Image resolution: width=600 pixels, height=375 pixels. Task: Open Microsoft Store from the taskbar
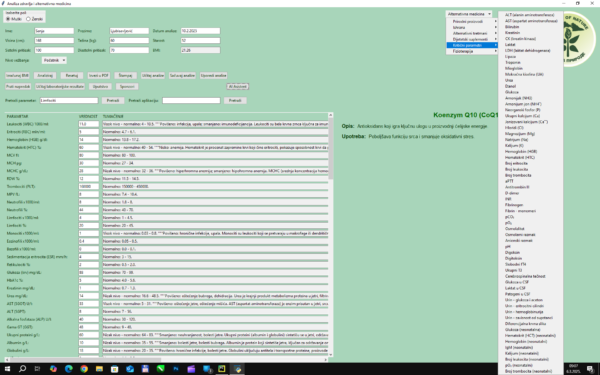coord(114,369)
